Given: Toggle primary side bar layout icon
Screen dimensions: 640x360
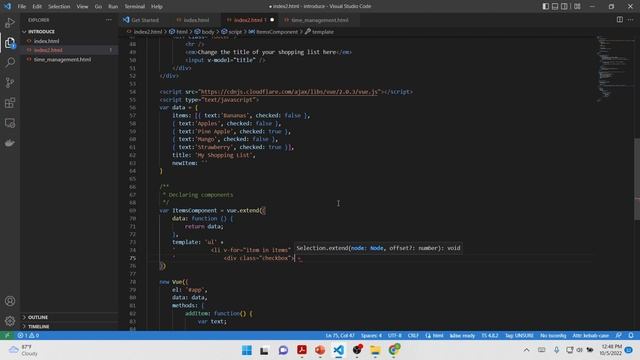Looking at the screenshot, I should [x=546, y=6].
